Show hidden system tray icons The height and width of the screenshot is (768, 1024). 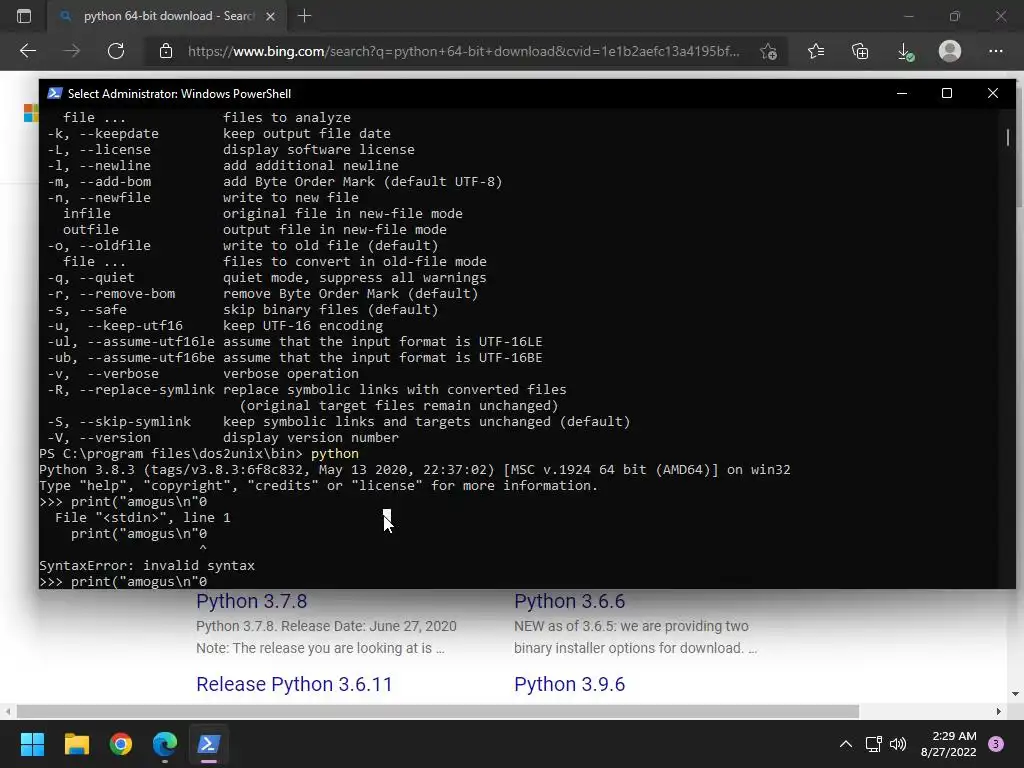point(846,744)
